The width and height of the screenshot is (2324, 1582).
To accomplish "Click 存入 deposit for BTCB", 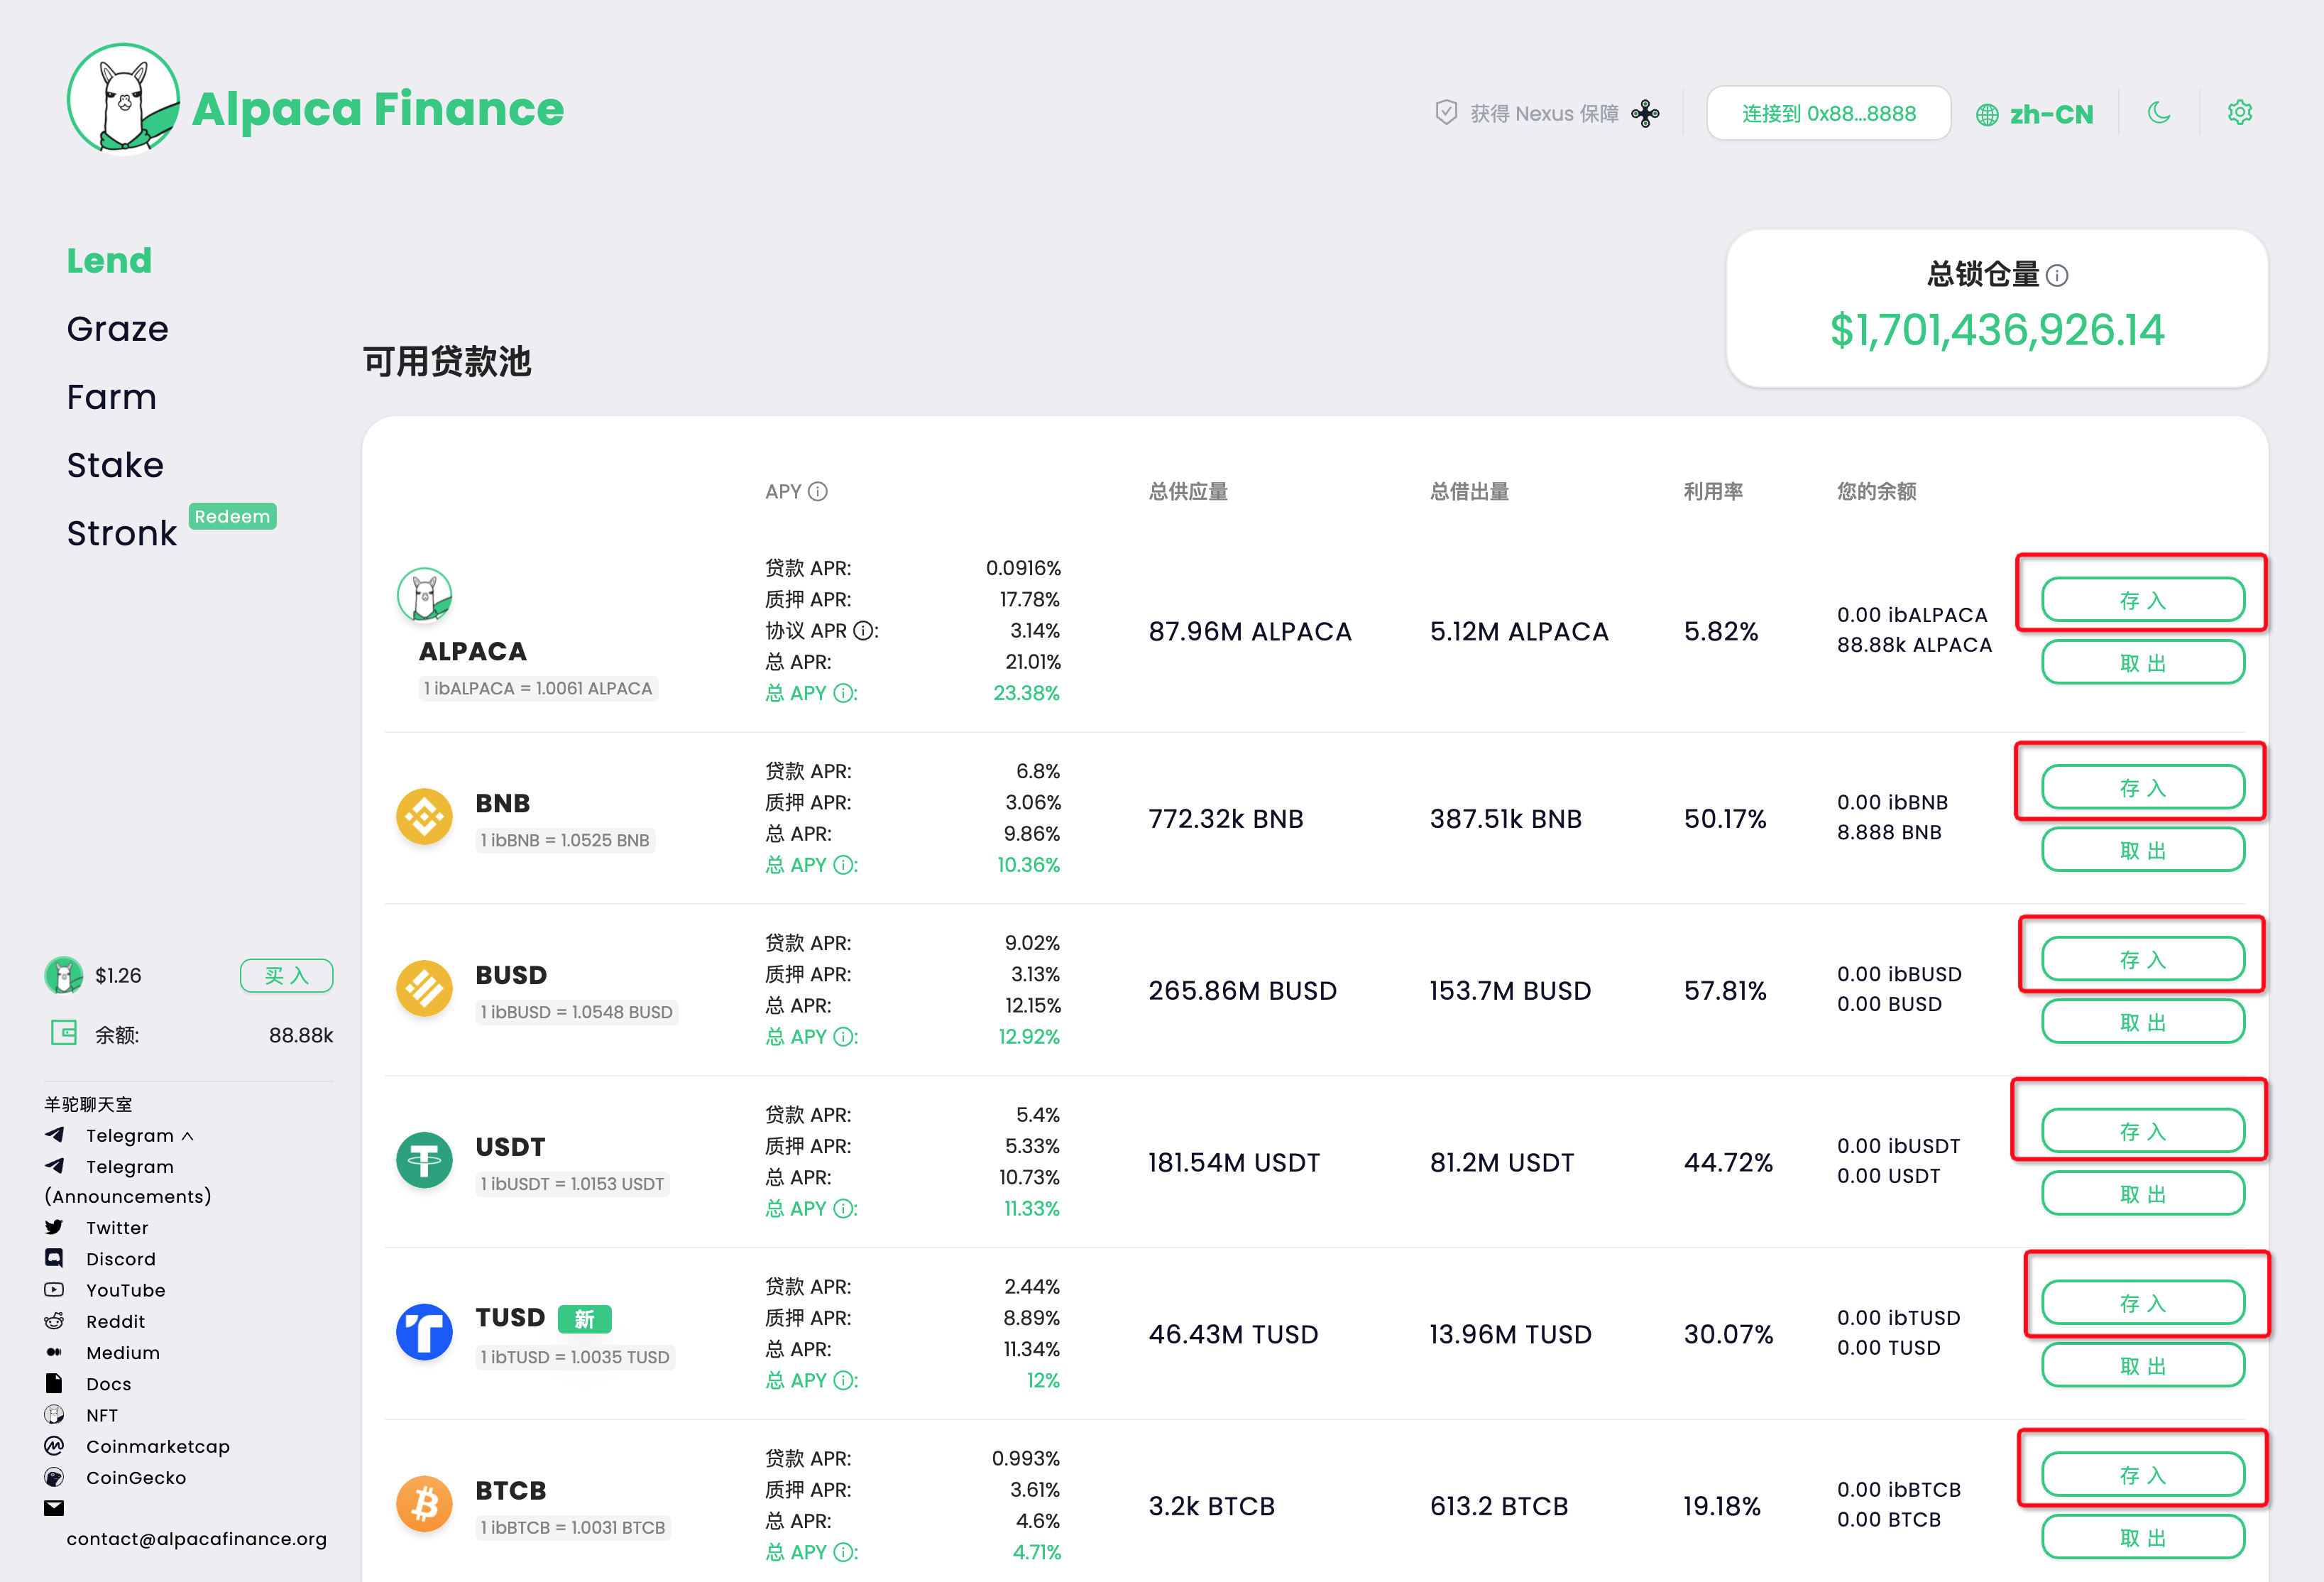I will click(x=2142, y=1475).
